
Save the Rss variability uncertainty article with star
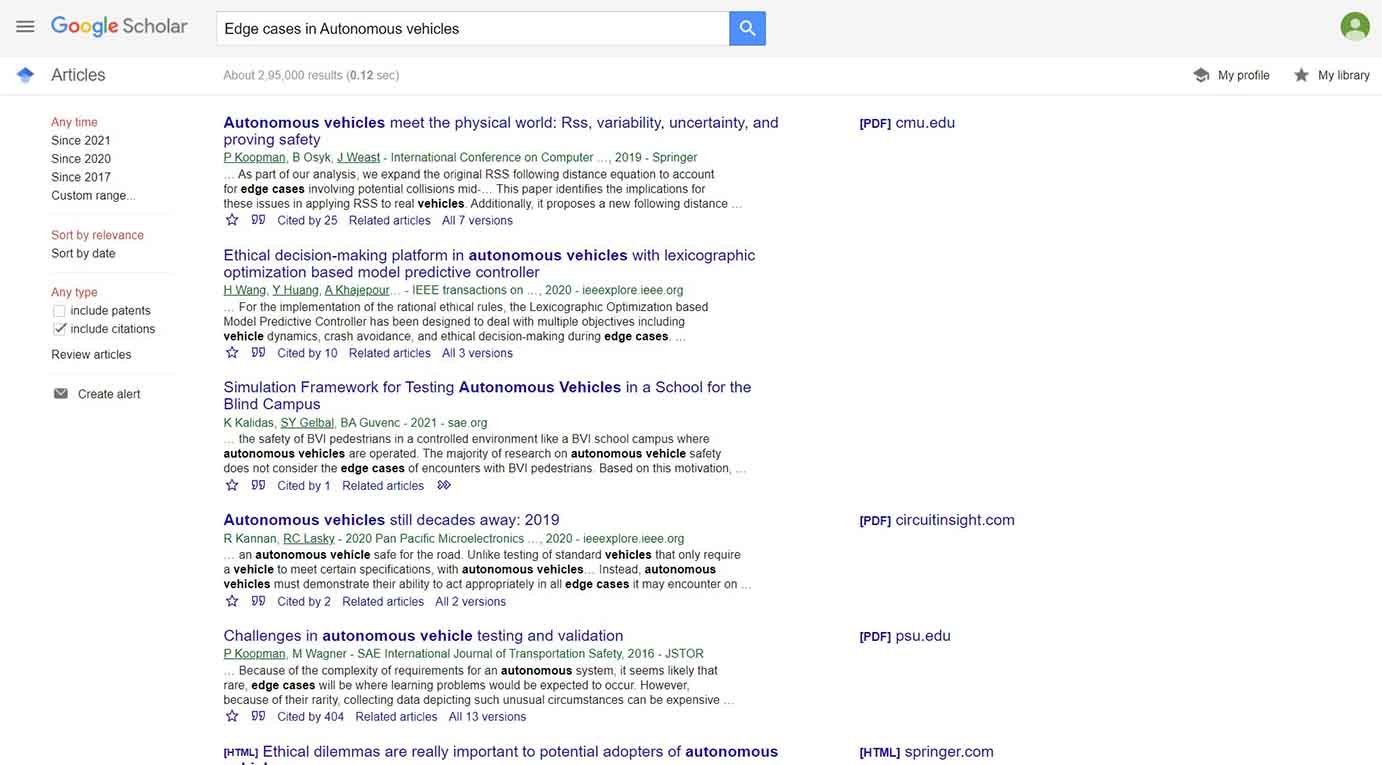232,220
